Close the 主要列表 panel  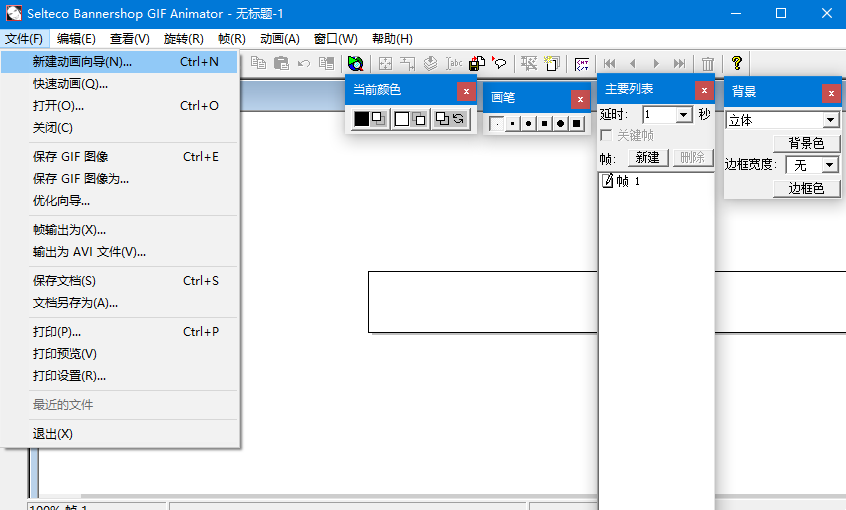704,90
